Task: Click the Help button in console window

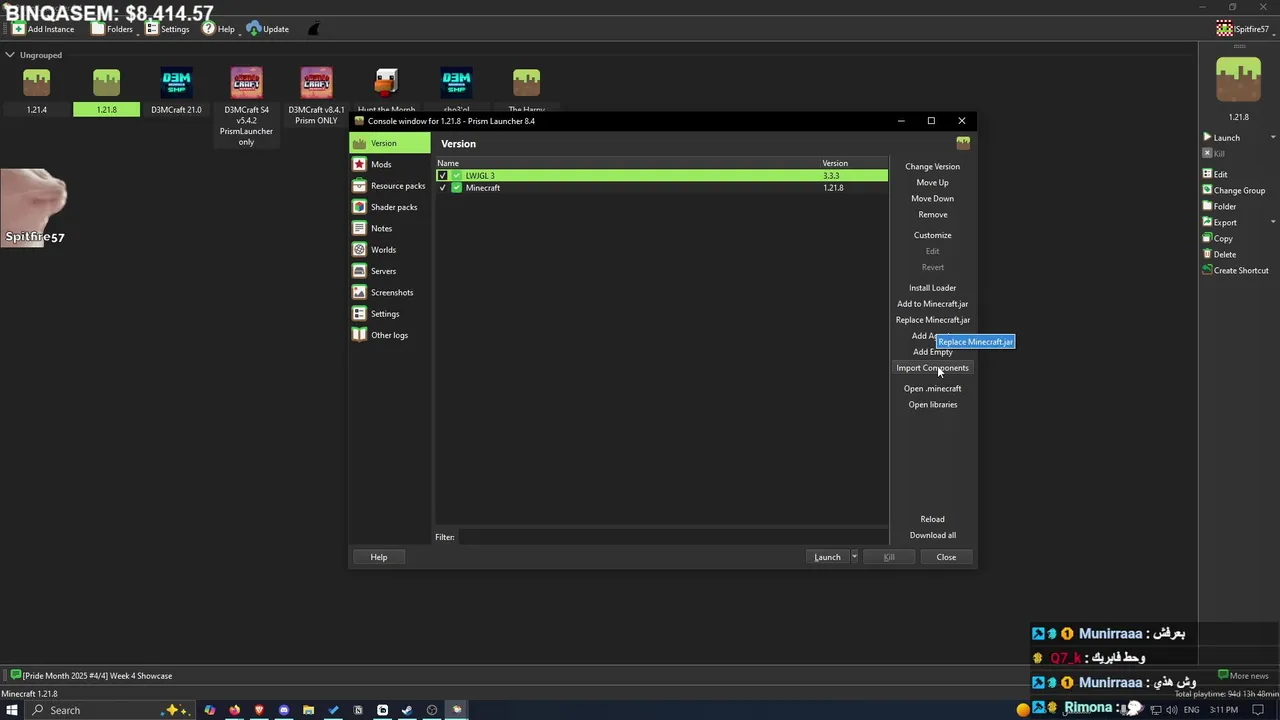Action: click(379, 557)
